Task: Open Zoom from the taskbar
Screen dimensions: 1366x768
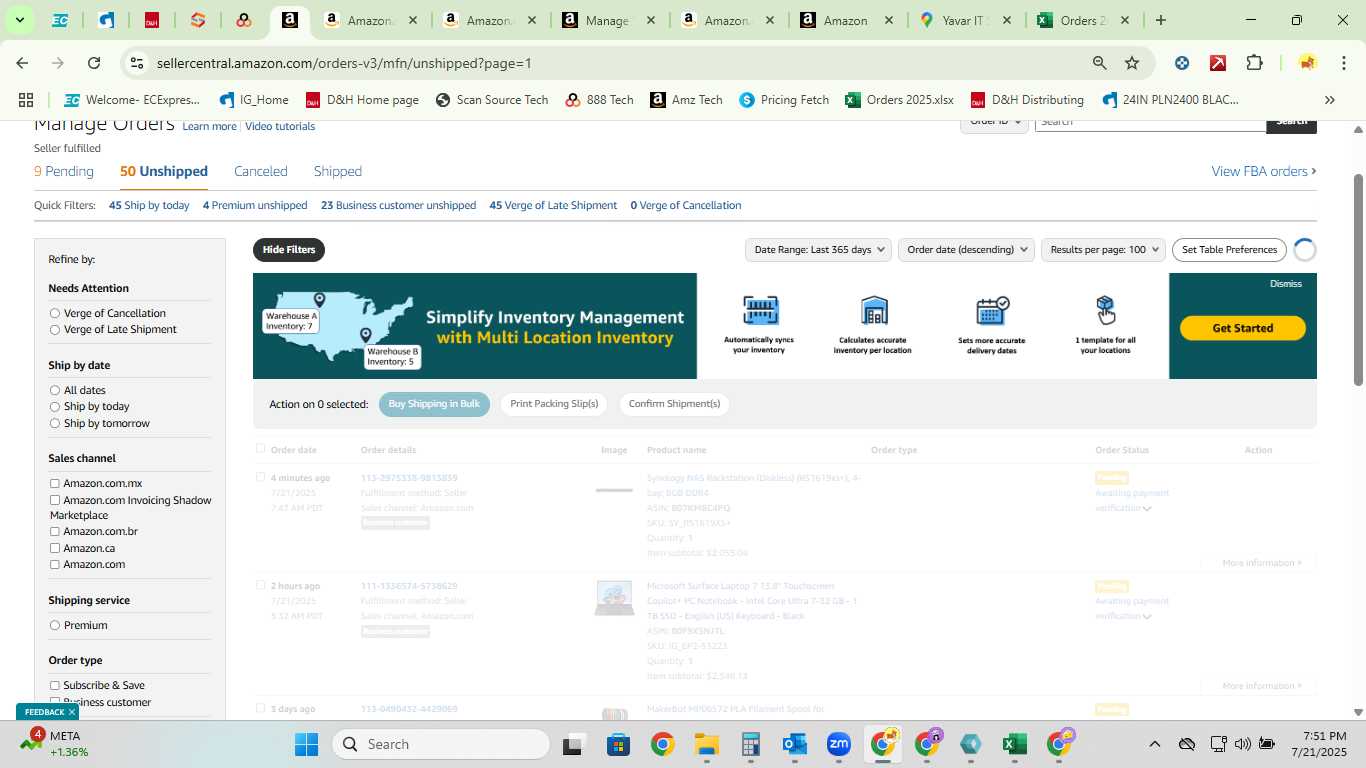Action: coord(839,744)
